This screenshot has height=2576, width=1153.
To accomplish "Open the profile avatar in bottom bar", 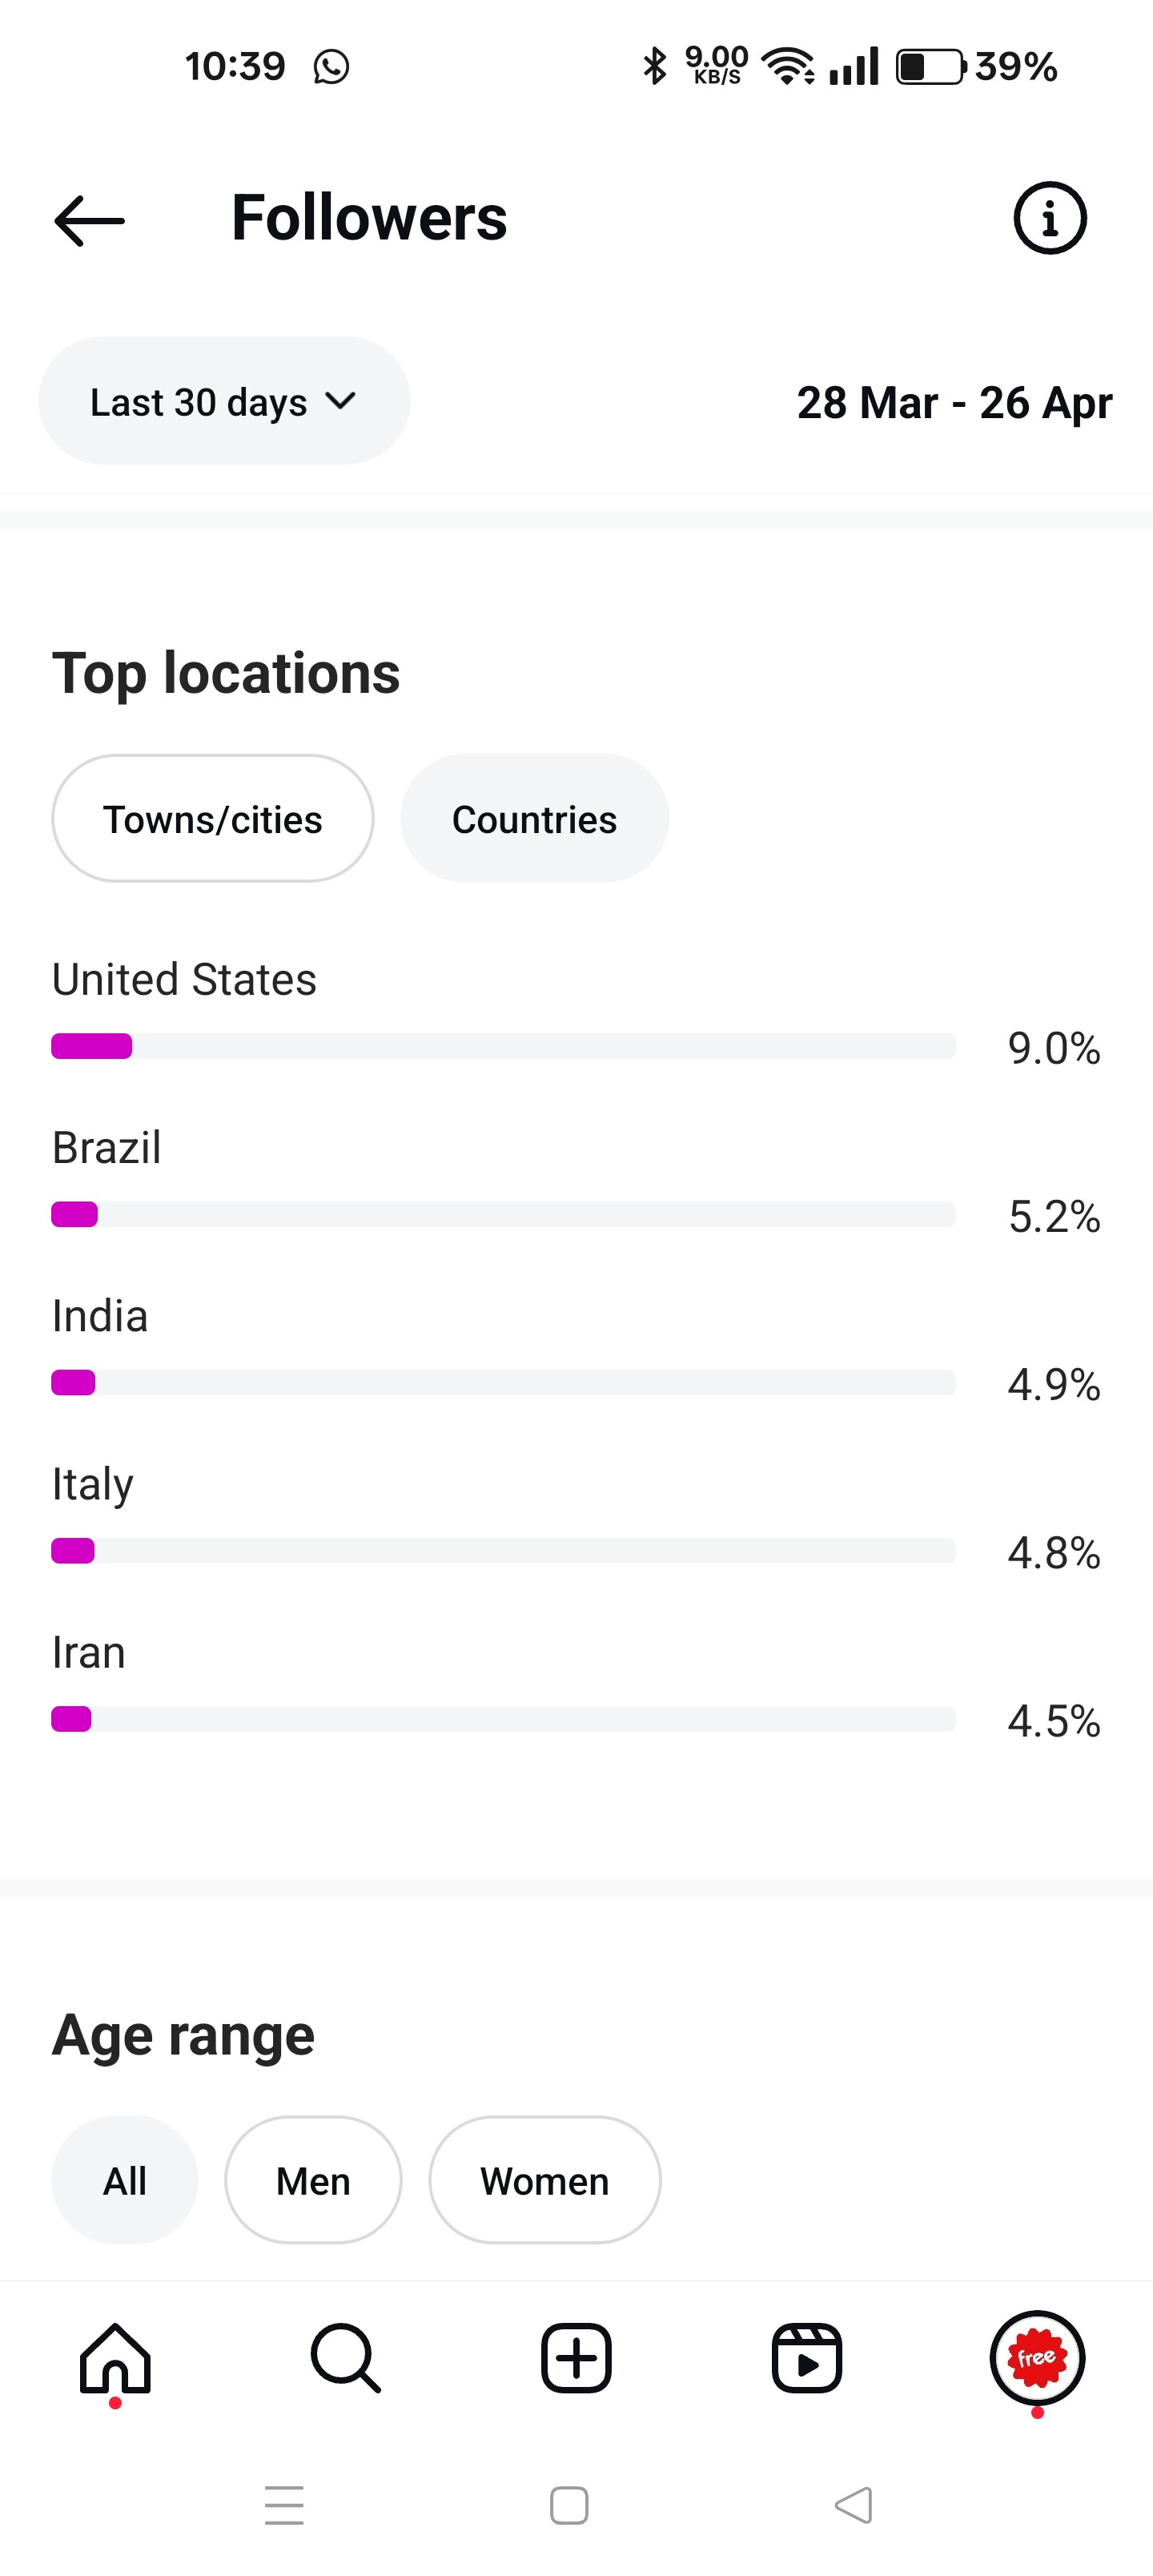I will tap(1037, 2358).
